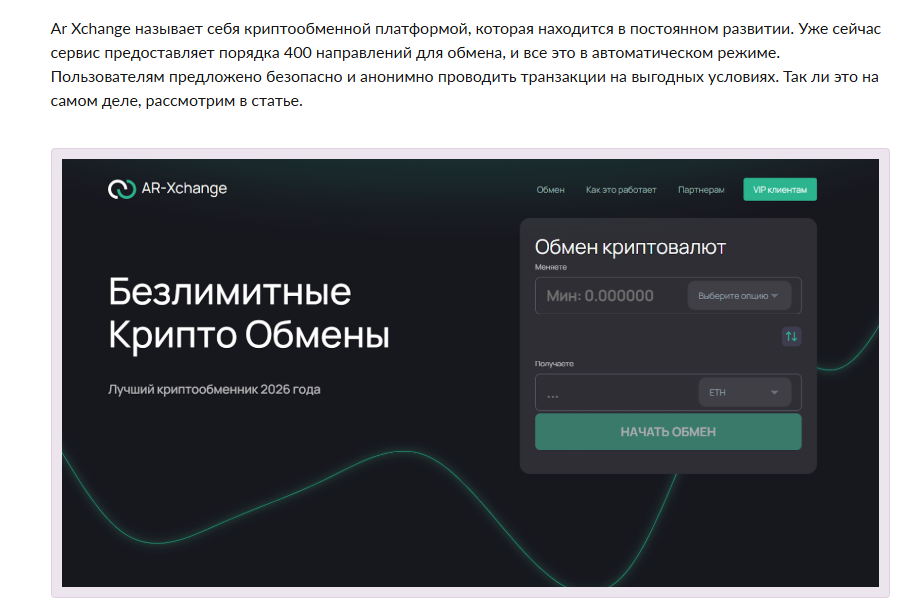Viewport: 916px width, 607px height.
Task: Select the «Обмен» menu item
Action: [549, 187]
